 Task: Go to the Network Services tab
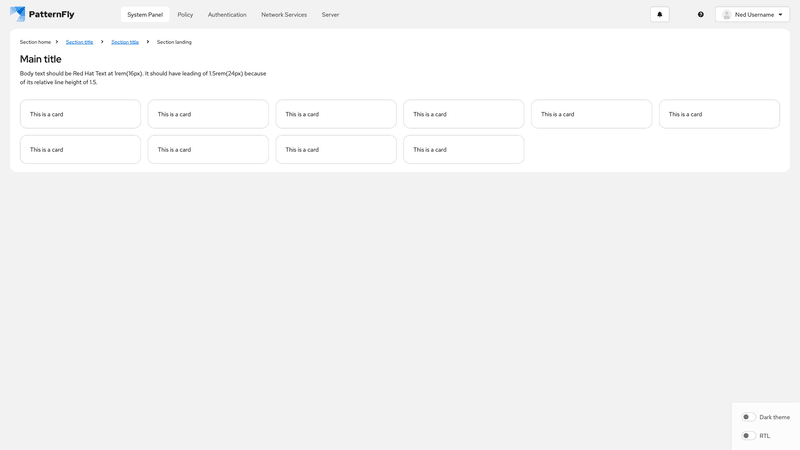(x=284, y=14)
